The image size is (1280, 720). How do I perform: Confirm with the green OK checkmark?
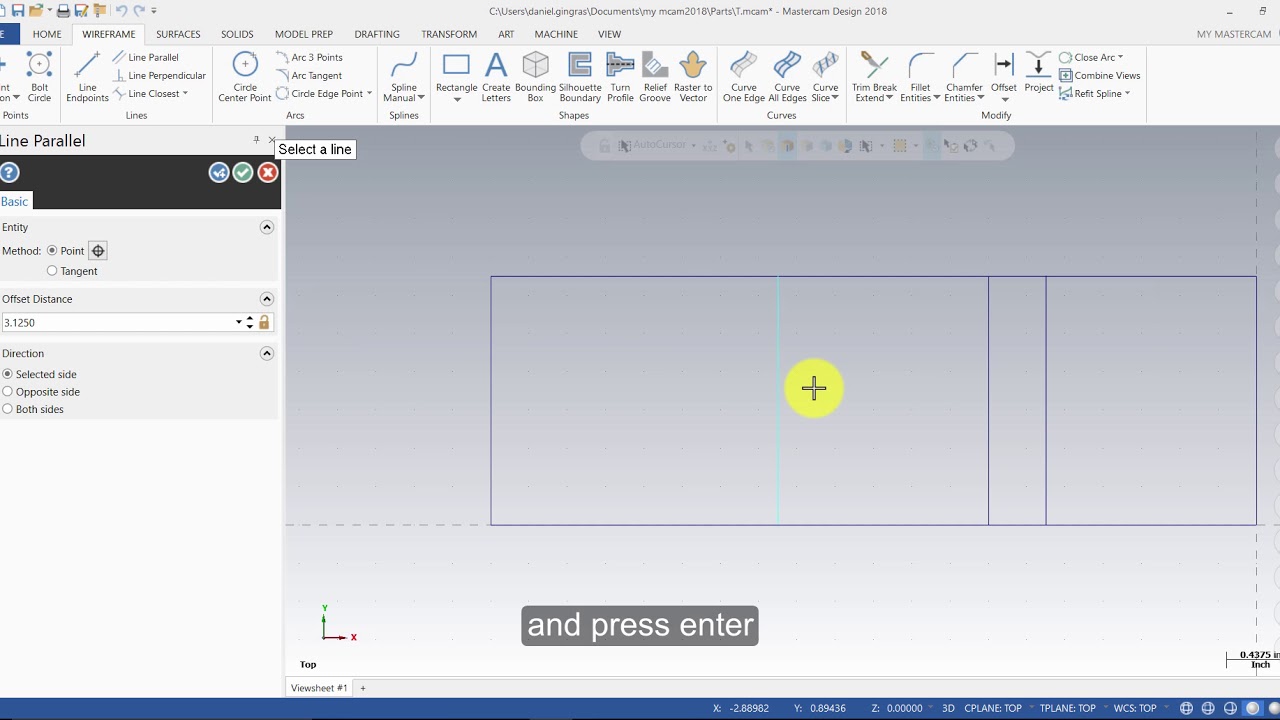243,173
